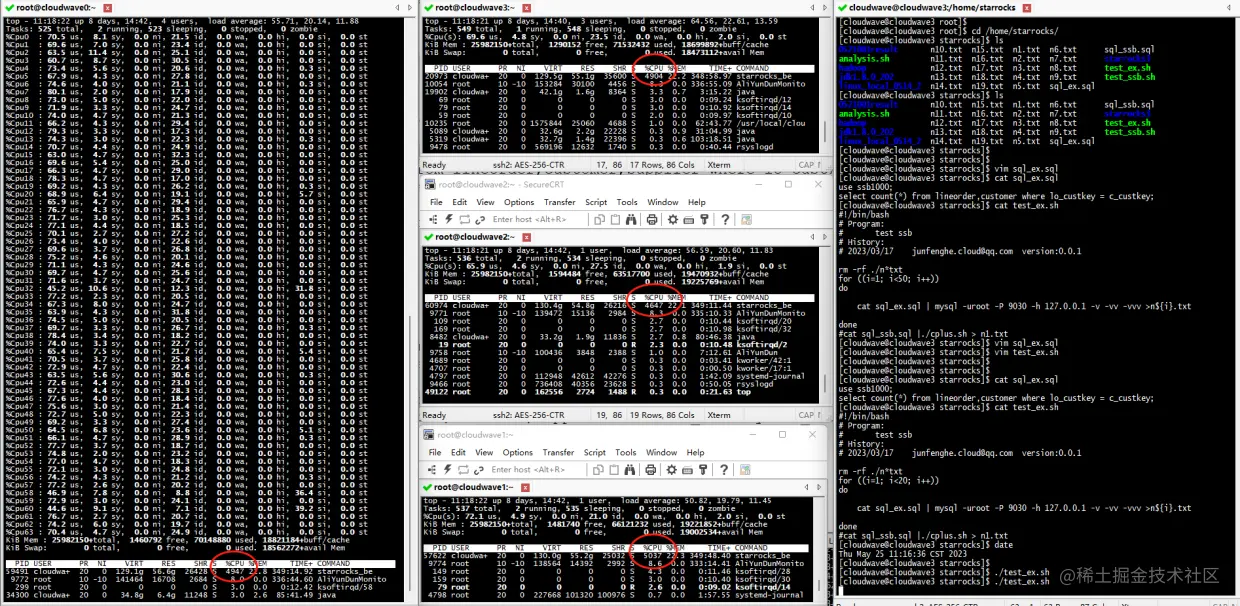The height and width of the screenshot is (606, 1240).
Task: Select the cloudwave@cloudwave3:/home/starrocks tab
Action: 932,7
